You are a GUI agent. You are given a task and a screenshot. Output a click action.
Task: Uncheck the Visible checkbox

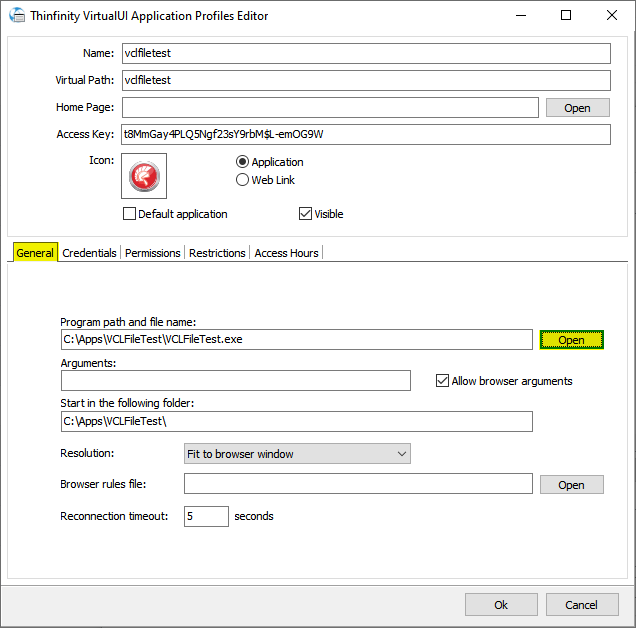click(x=305, y=213)
